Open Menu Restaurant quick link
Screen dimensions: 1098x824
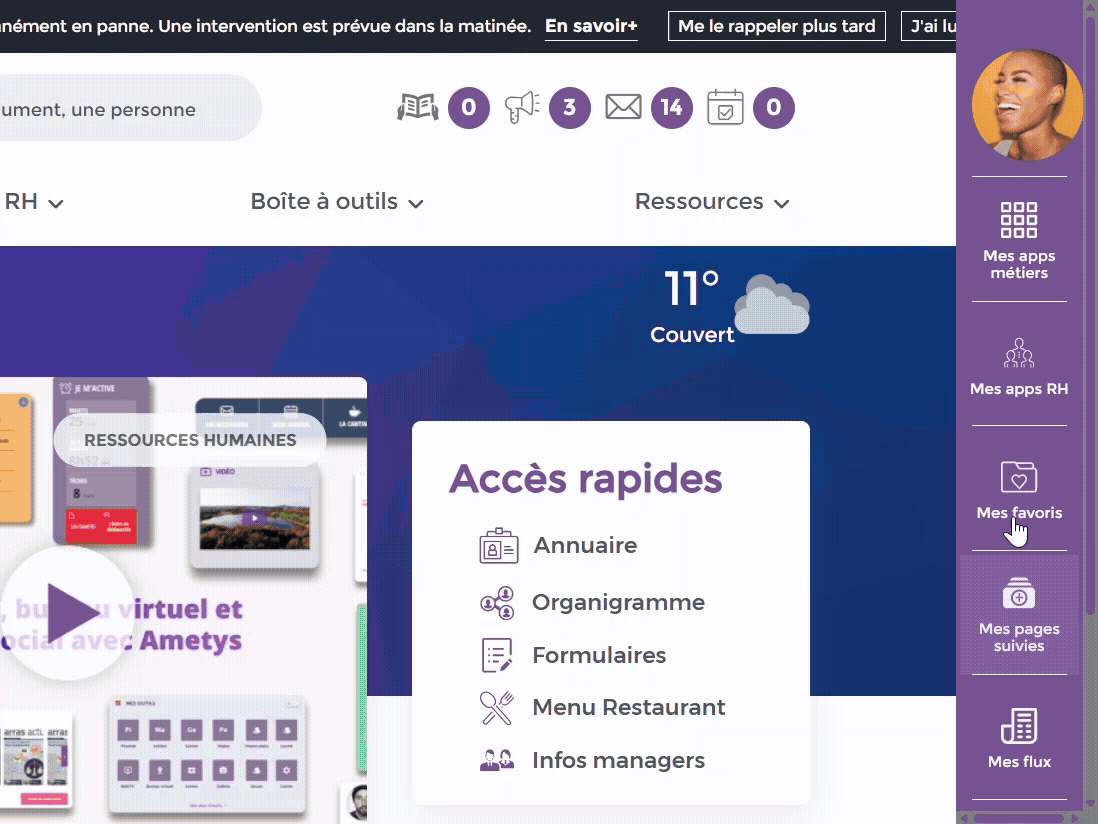click(x=628, y=708)
